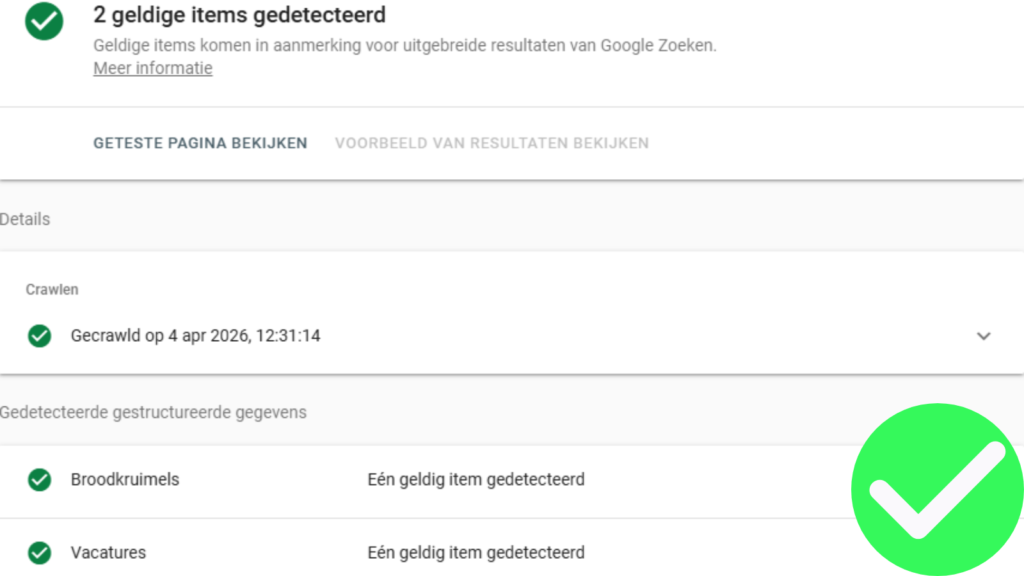
Task: Select the "Geteste pagina bekijken" tab
Action: [200, 143]
